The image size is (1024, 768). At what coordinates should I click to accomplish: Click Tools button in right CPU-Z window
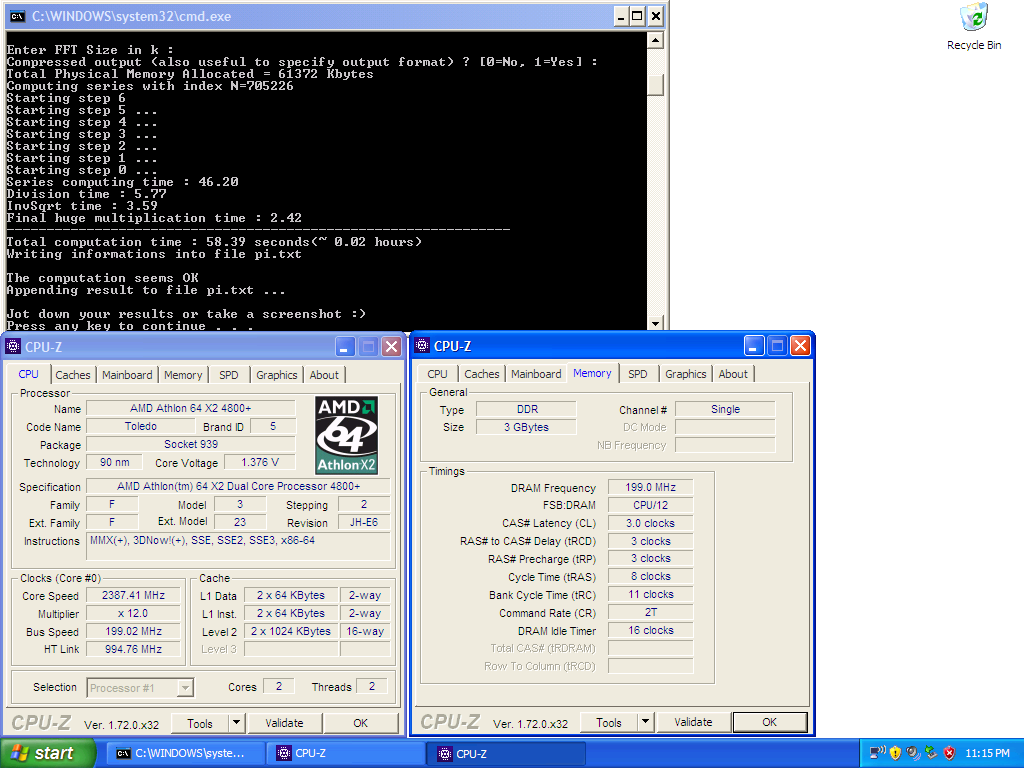[x=608, y=722]
